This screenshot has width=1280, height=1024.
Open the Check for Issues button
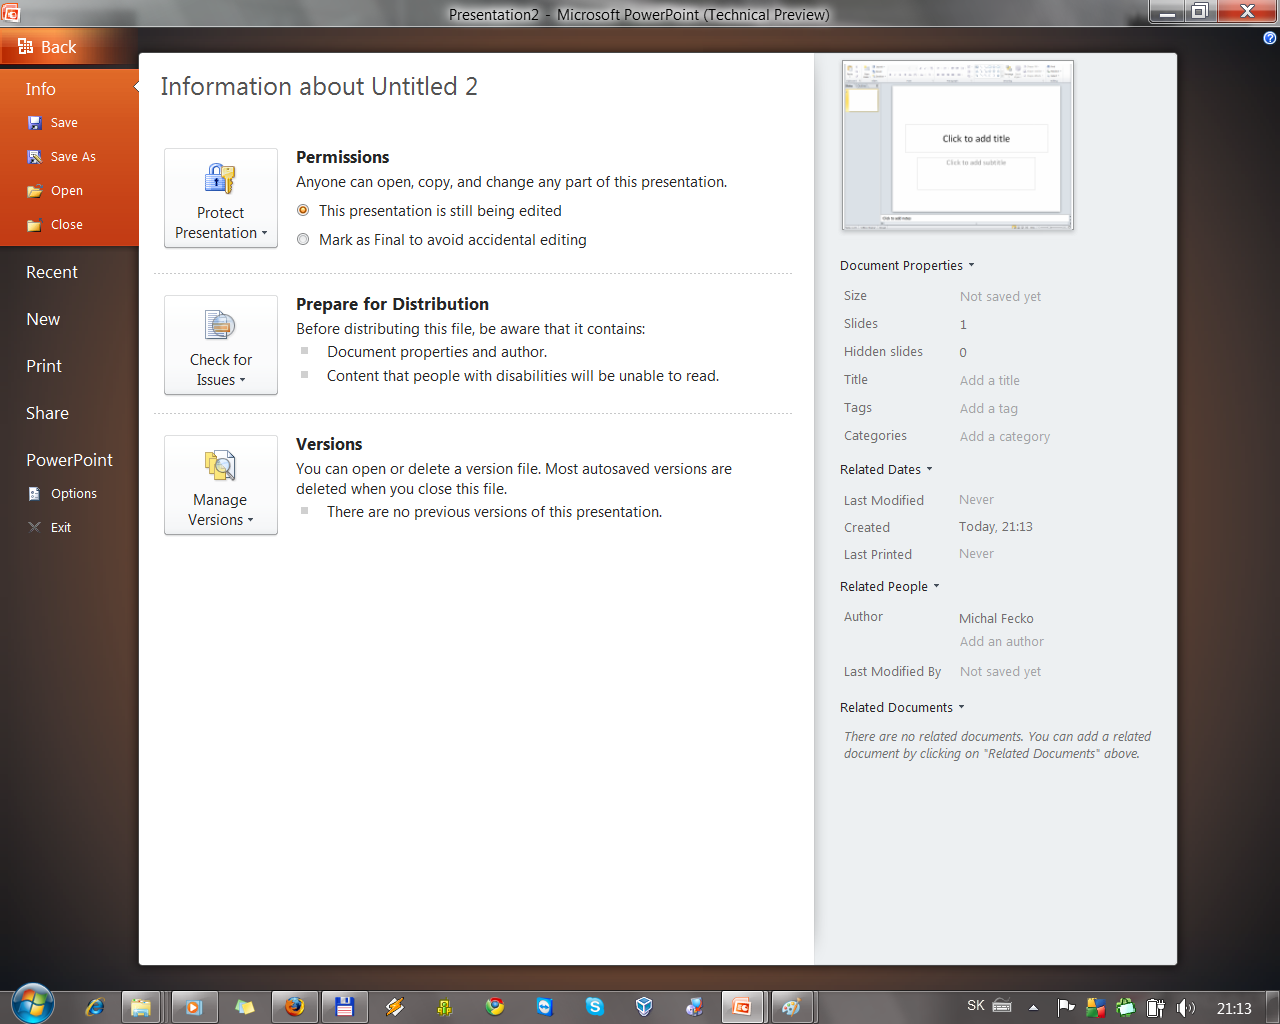pyautogui.click(x=221, y=345)
